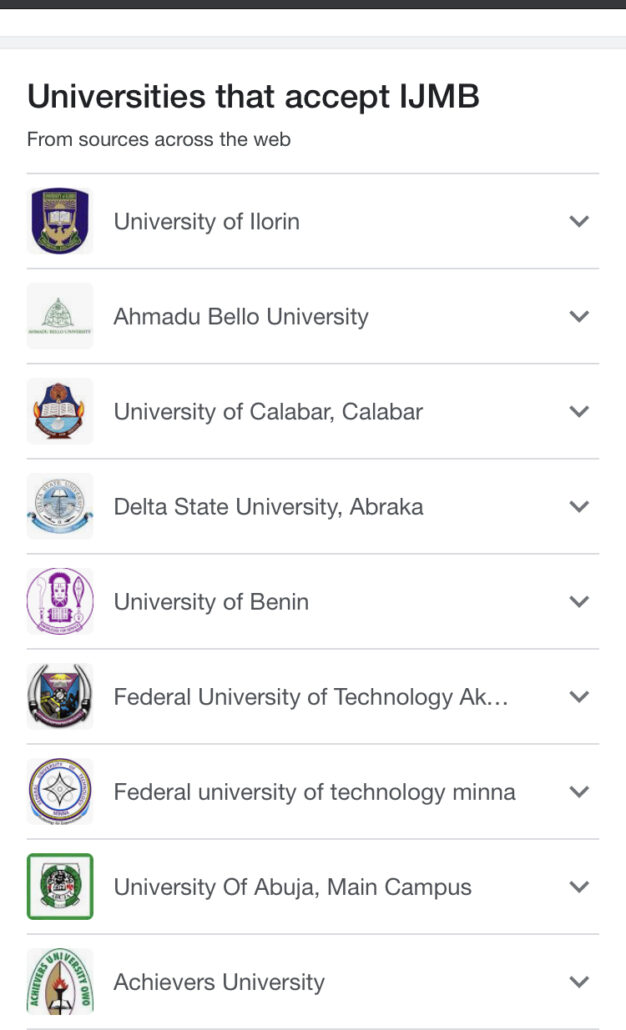Screen dimensions: 626x1030
Task: Click the Achievers University logo
Action: [60, 981]
